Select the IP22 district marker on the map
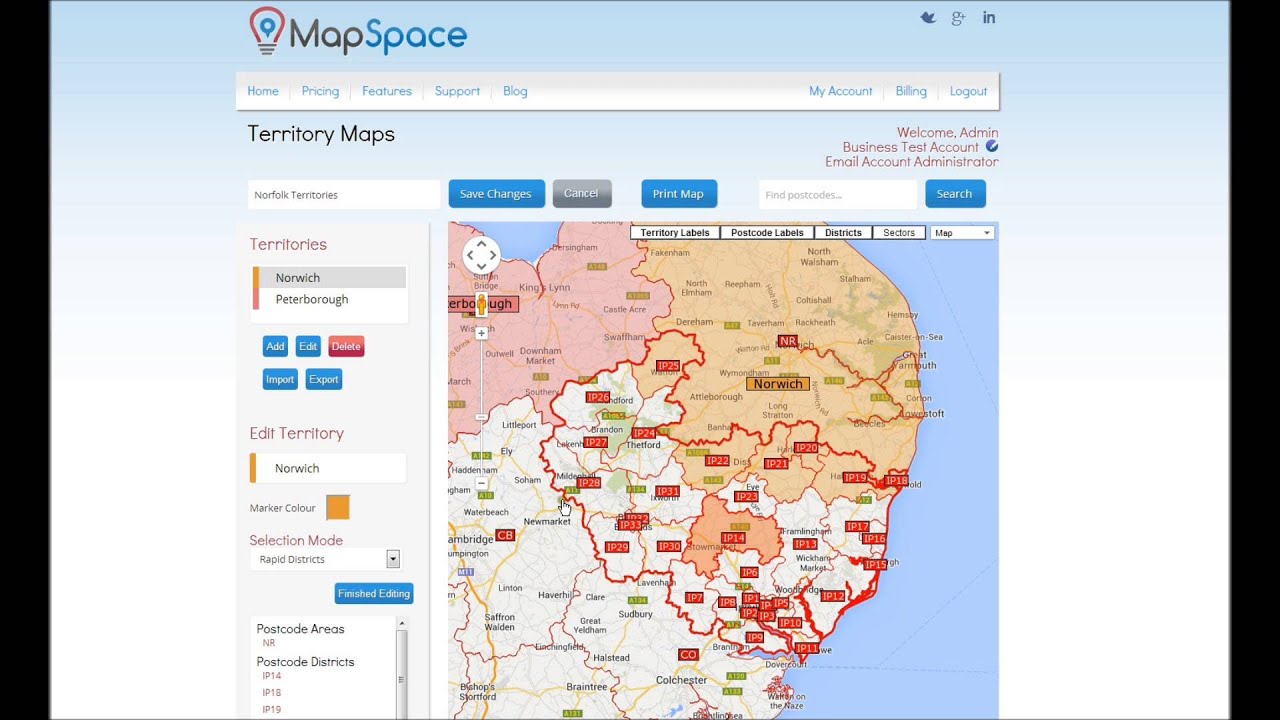Image resolution: width=1280 pixels, height=720 pixels. tap(717, 461)
